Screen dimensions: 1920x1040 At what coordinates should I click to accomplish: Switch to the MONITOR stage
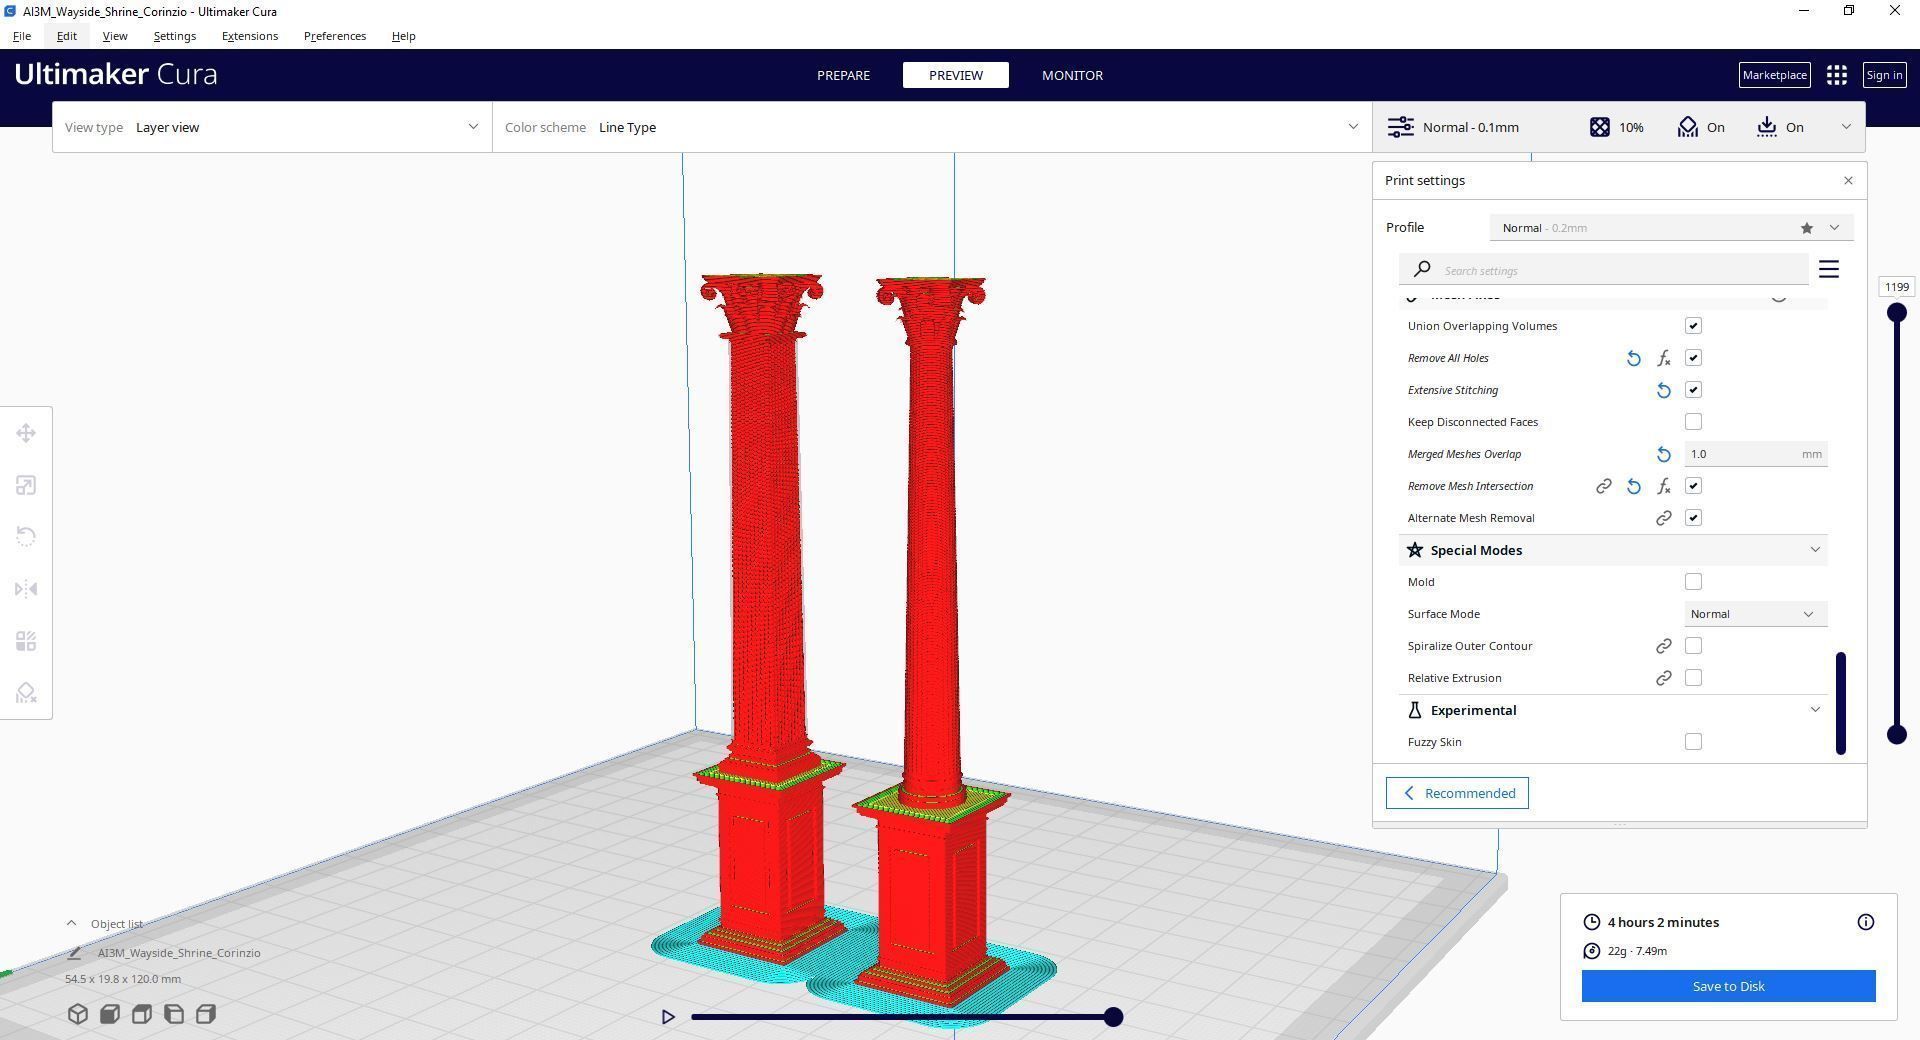tap(1072, 75)
